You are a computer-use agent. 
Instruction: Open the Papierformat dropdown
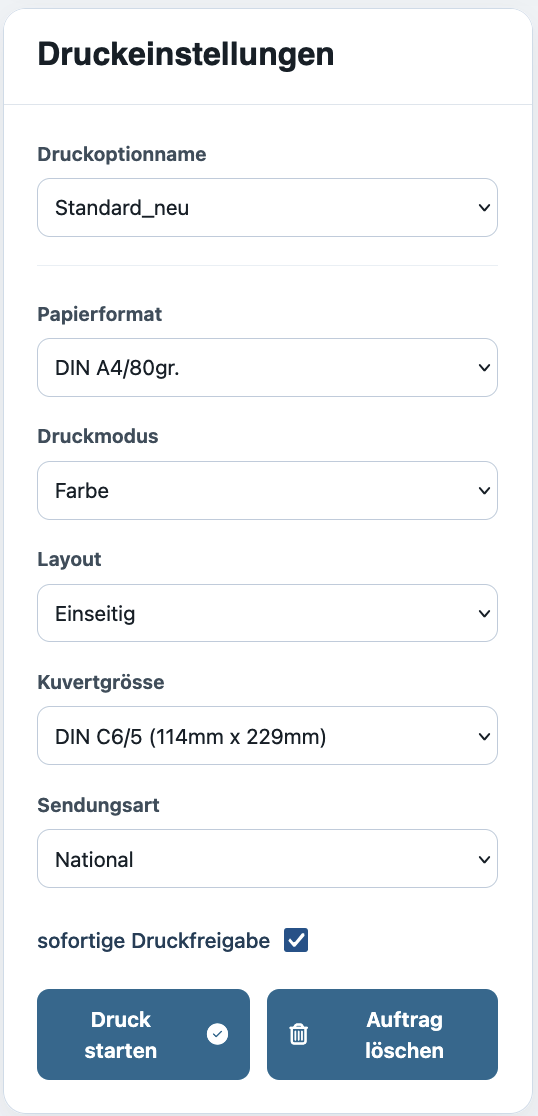click(268, 367)
